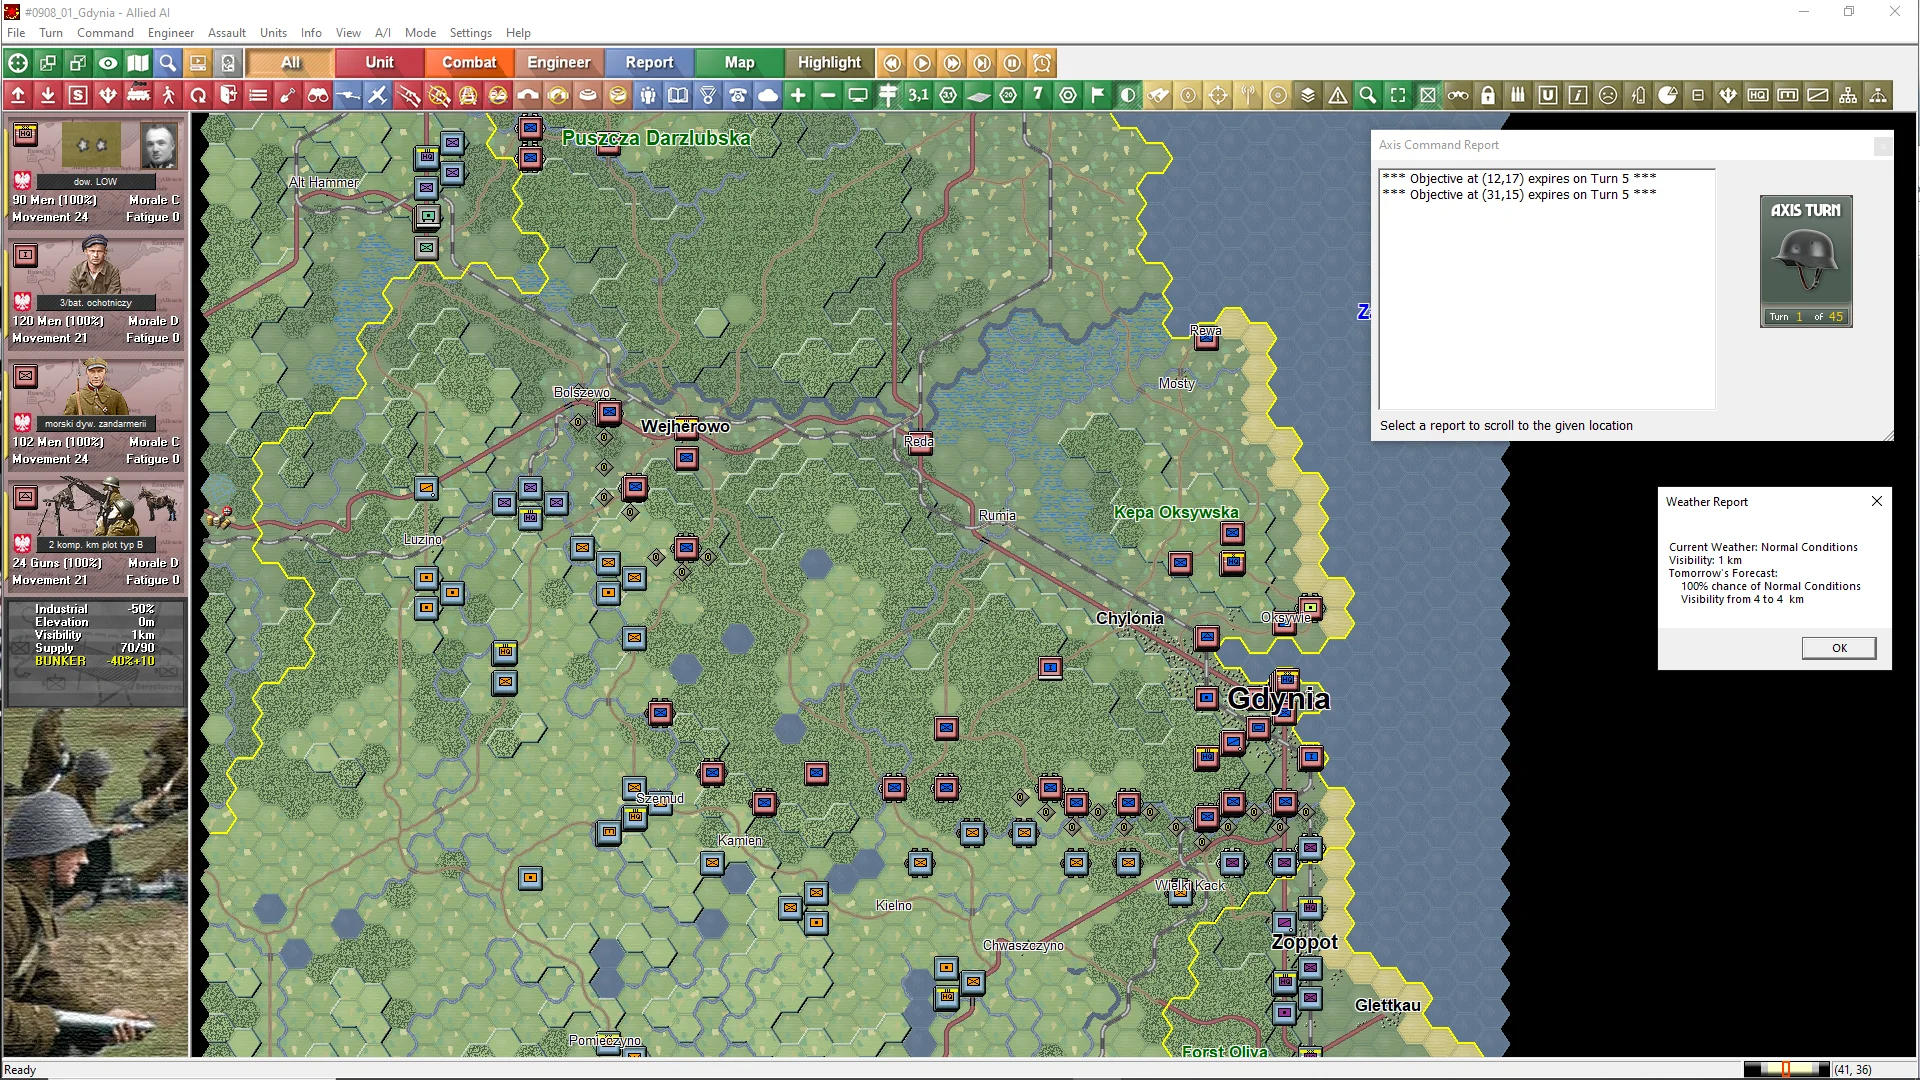
Task: Click the HQ highlight icon
Action: point(1758,96)
